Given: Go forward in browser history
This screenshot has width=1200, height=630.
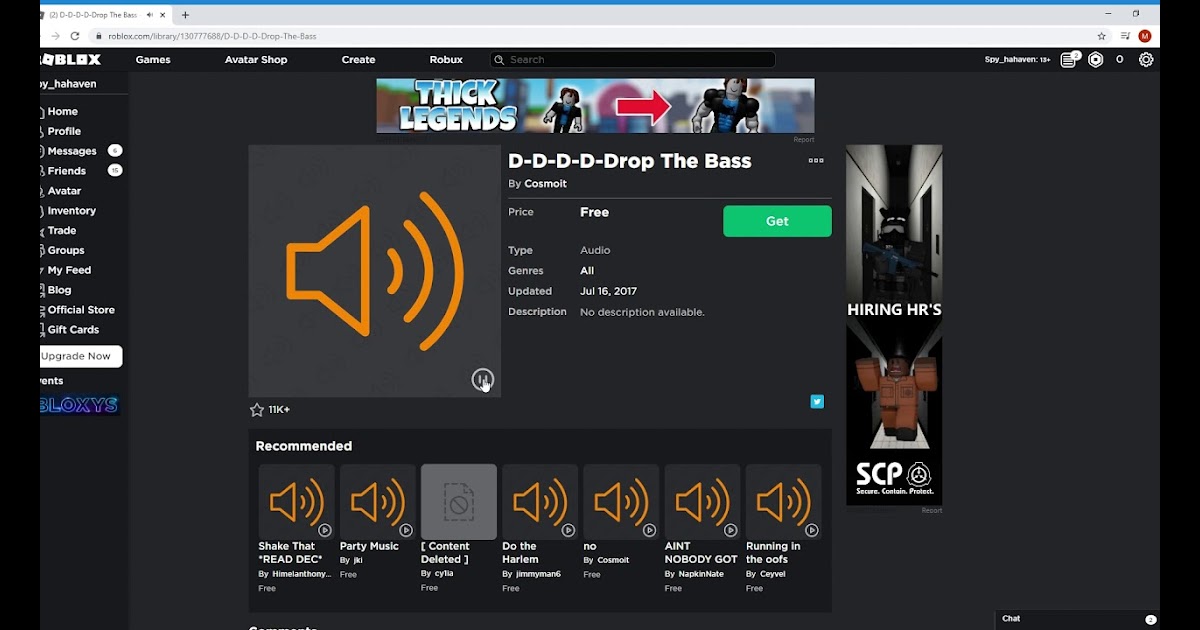Looking at the screenshot, I should [55, 36].
